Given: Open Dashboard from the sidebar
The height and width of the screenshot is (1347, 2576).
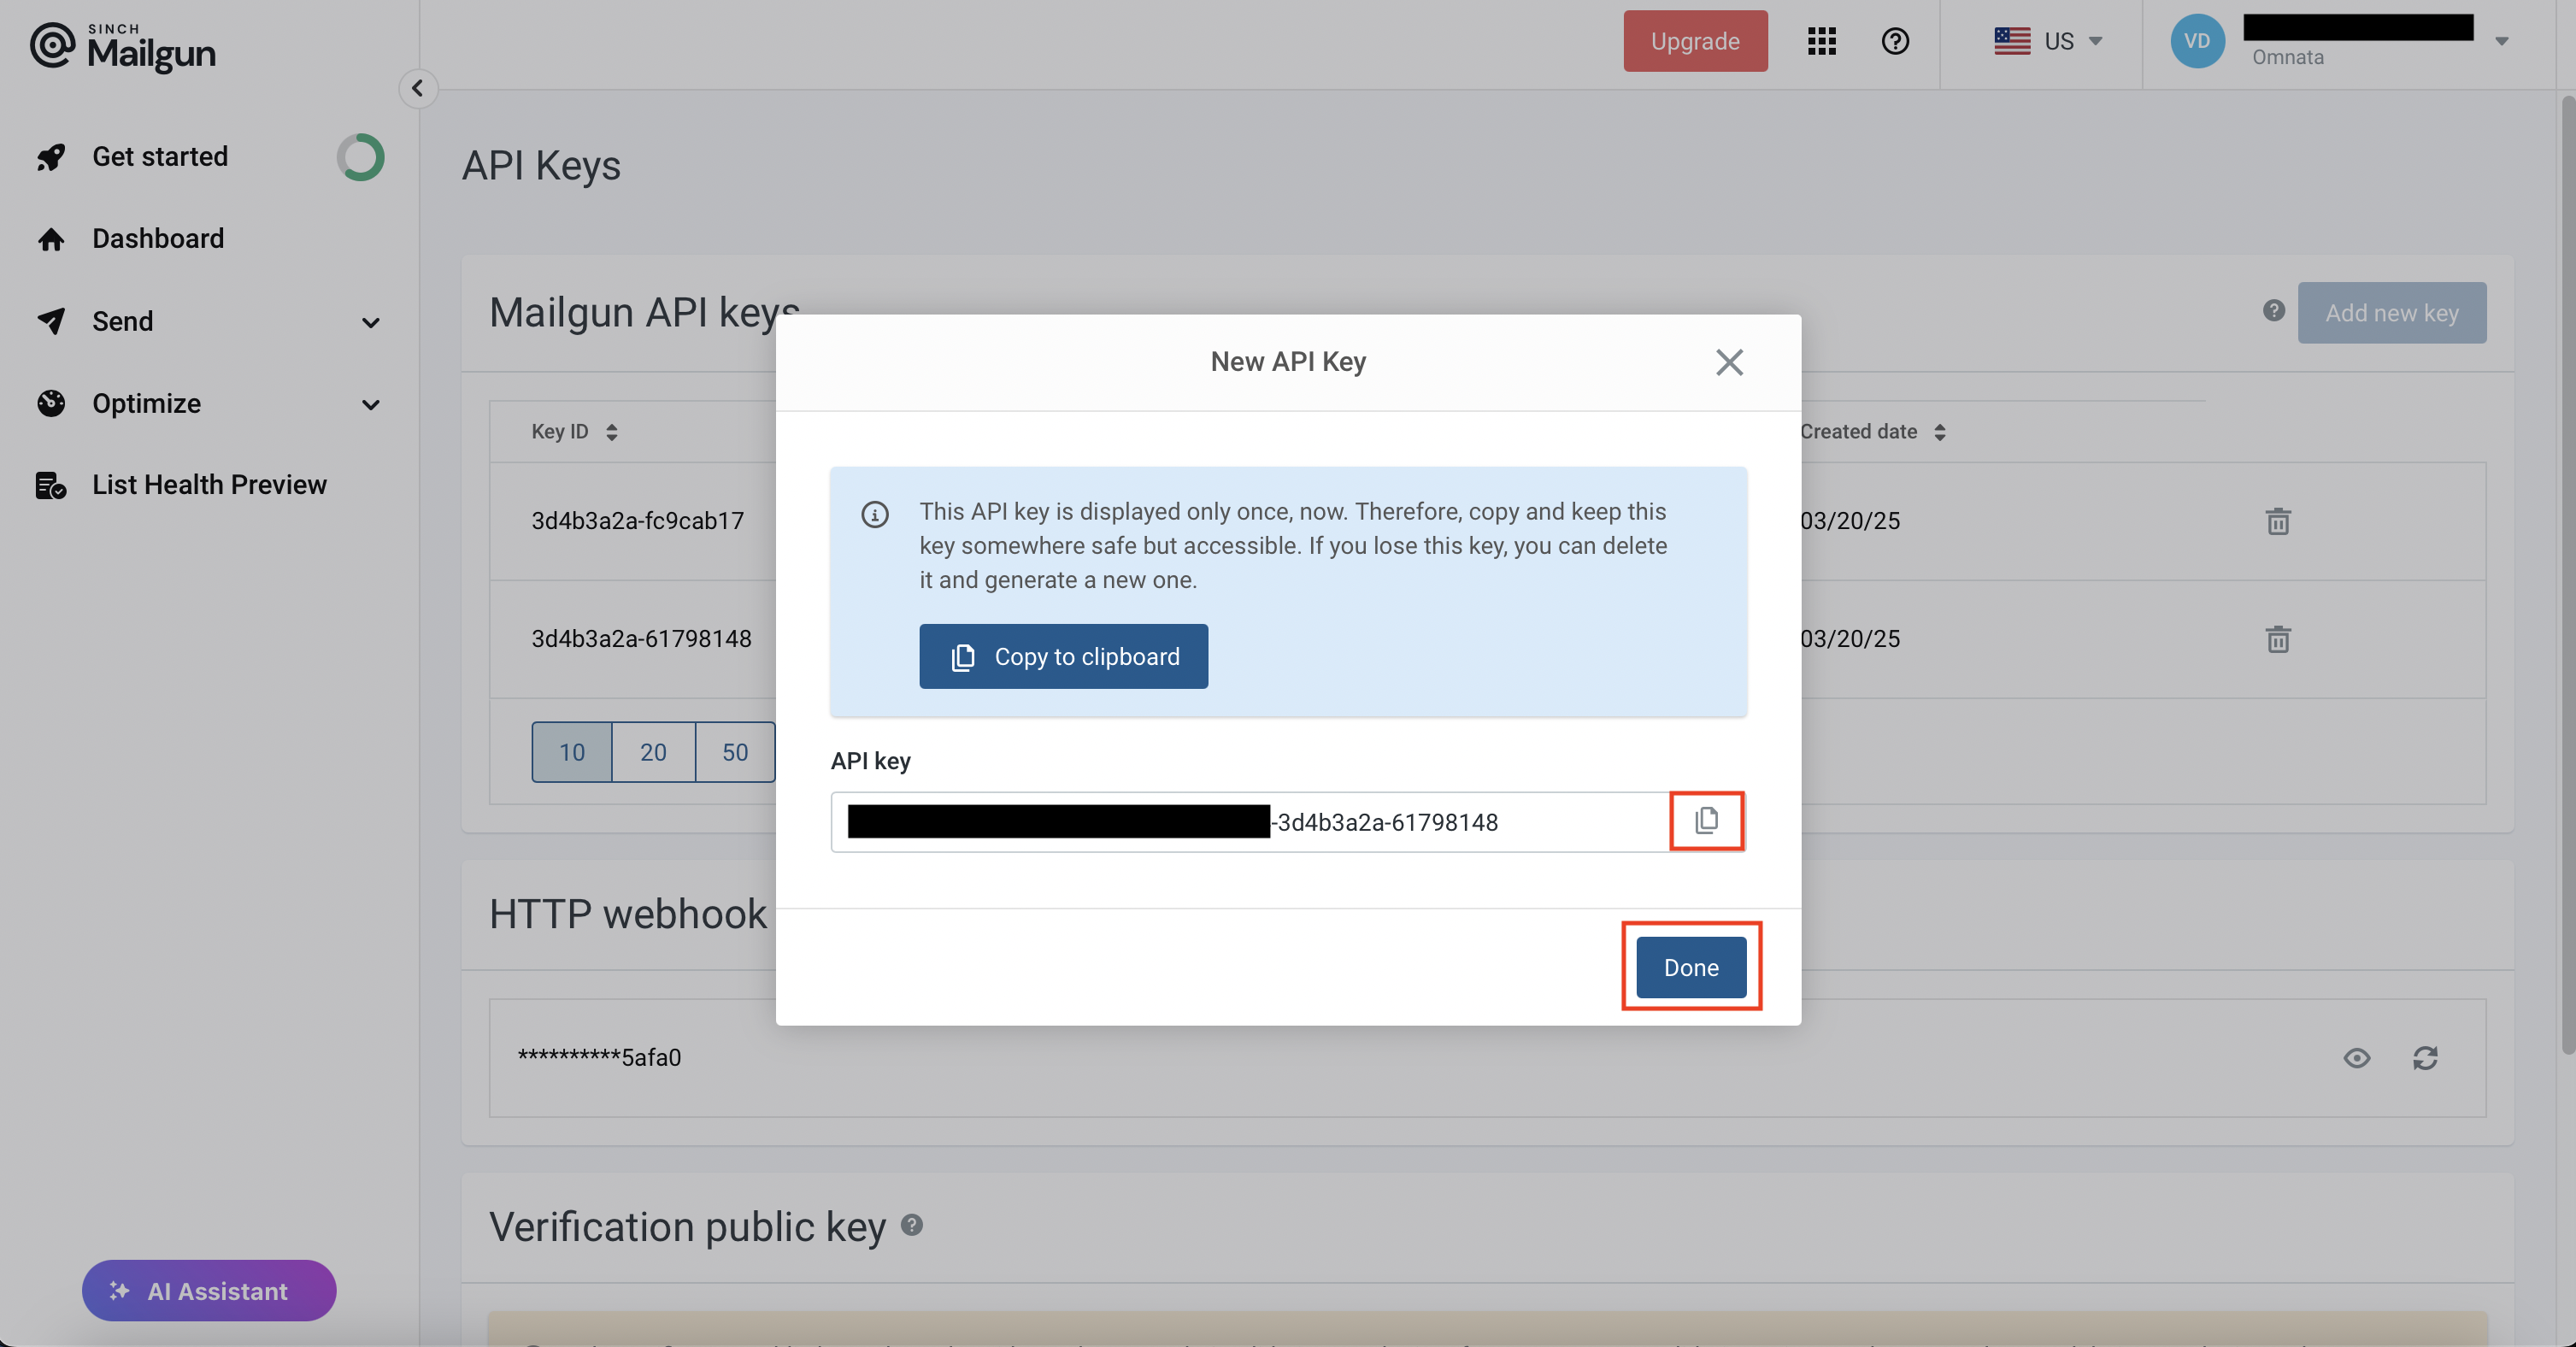Looking at the screenshot, I should tap(158, 239).
